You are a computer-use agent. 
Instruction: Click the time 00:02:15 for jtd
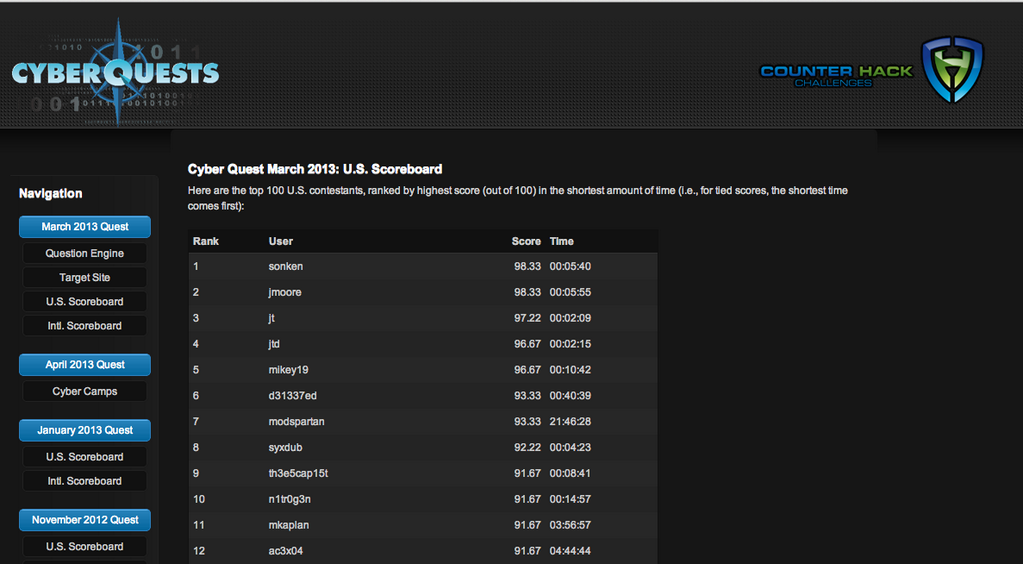[x=570, y=344]
